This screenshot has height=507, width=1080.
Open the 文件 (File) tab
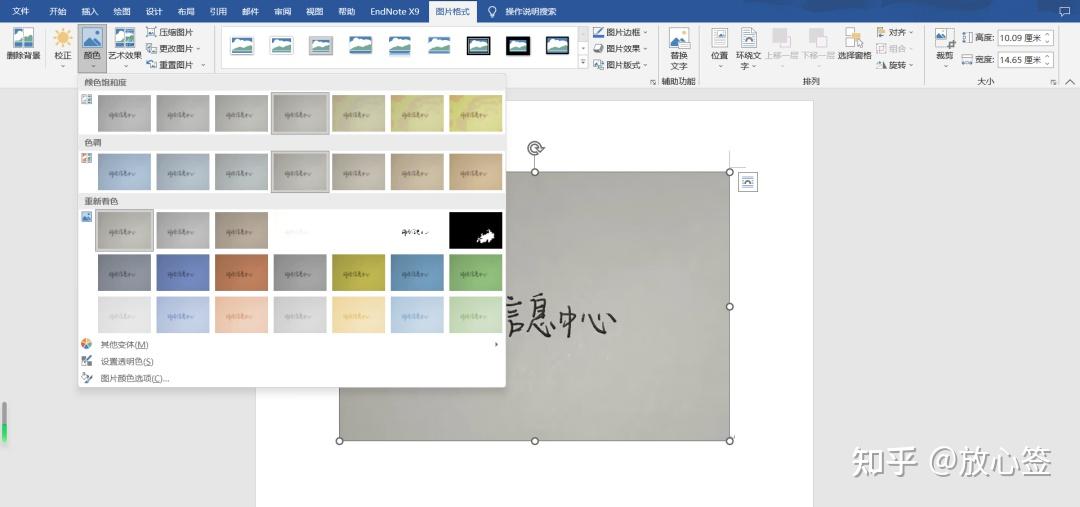point(21,12)
